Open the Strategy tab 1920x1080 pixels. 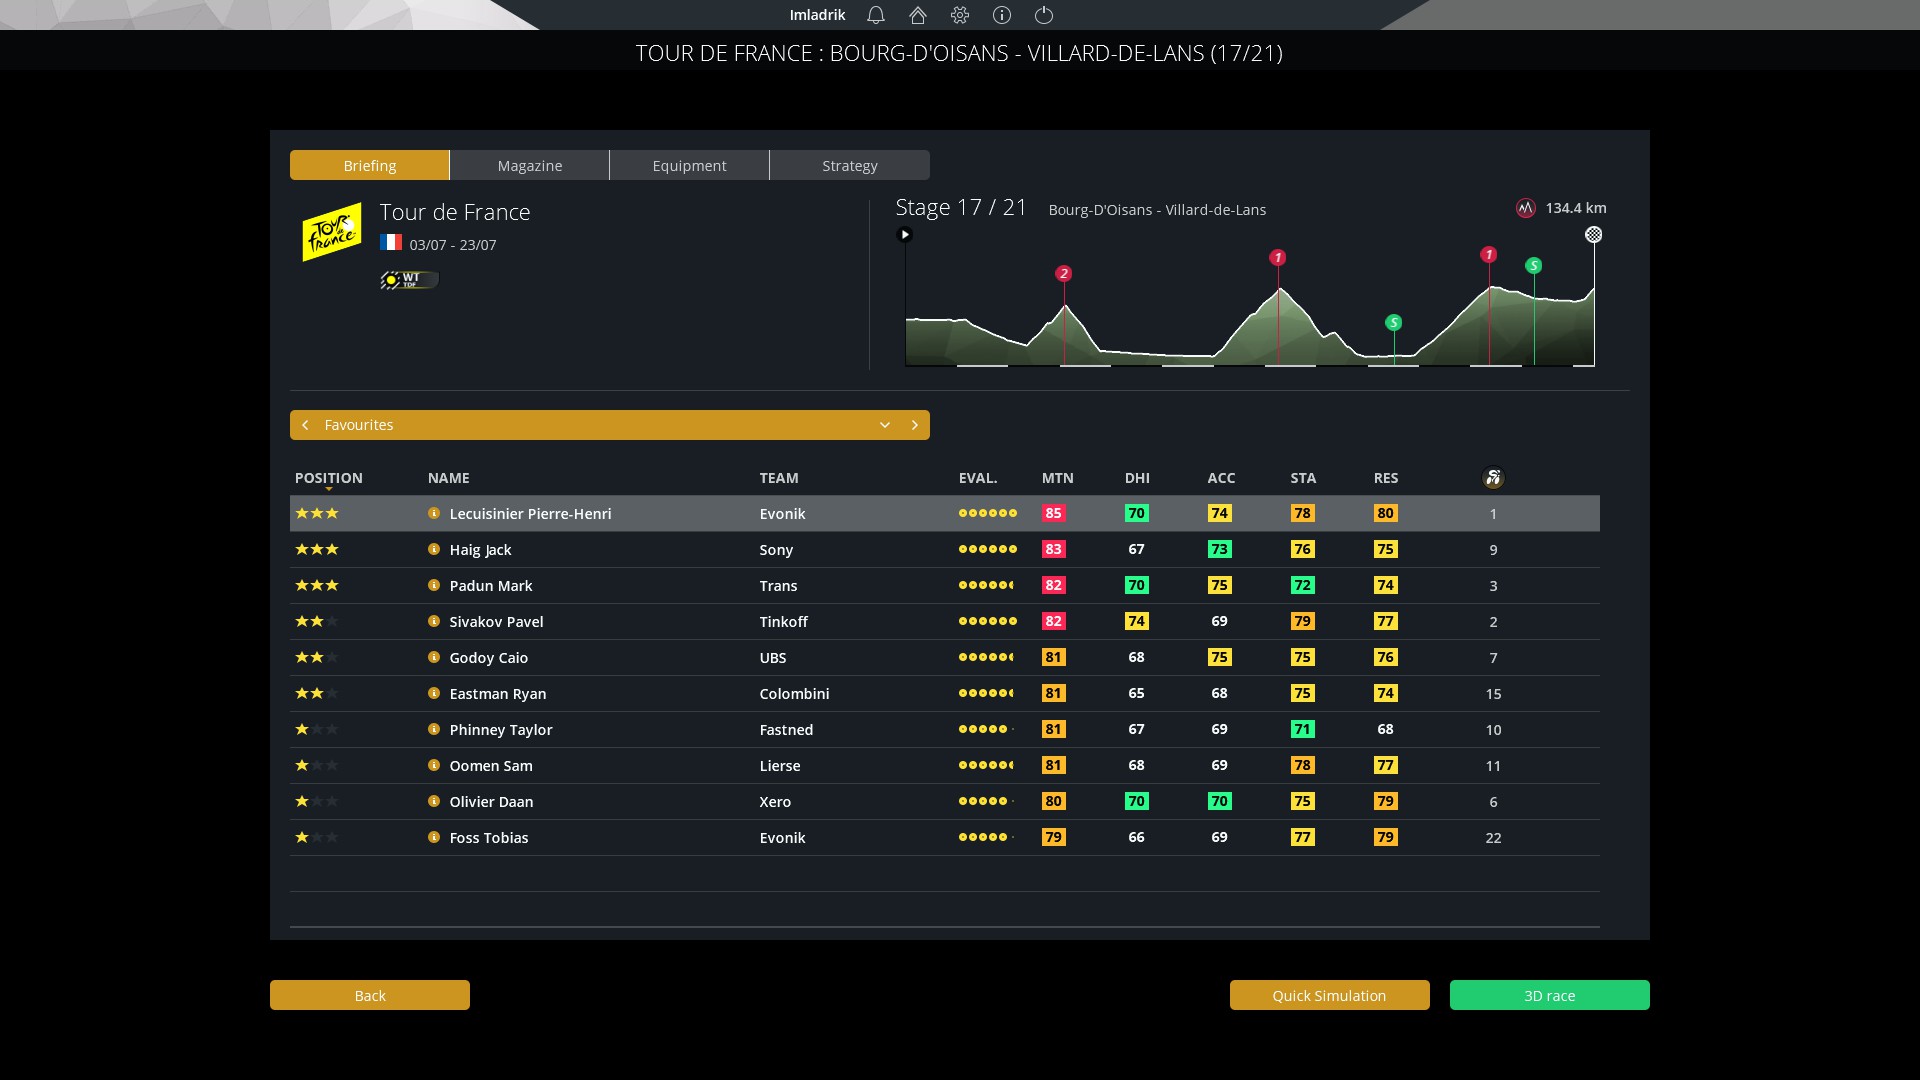pyautogui.click(x=850, y=166)
